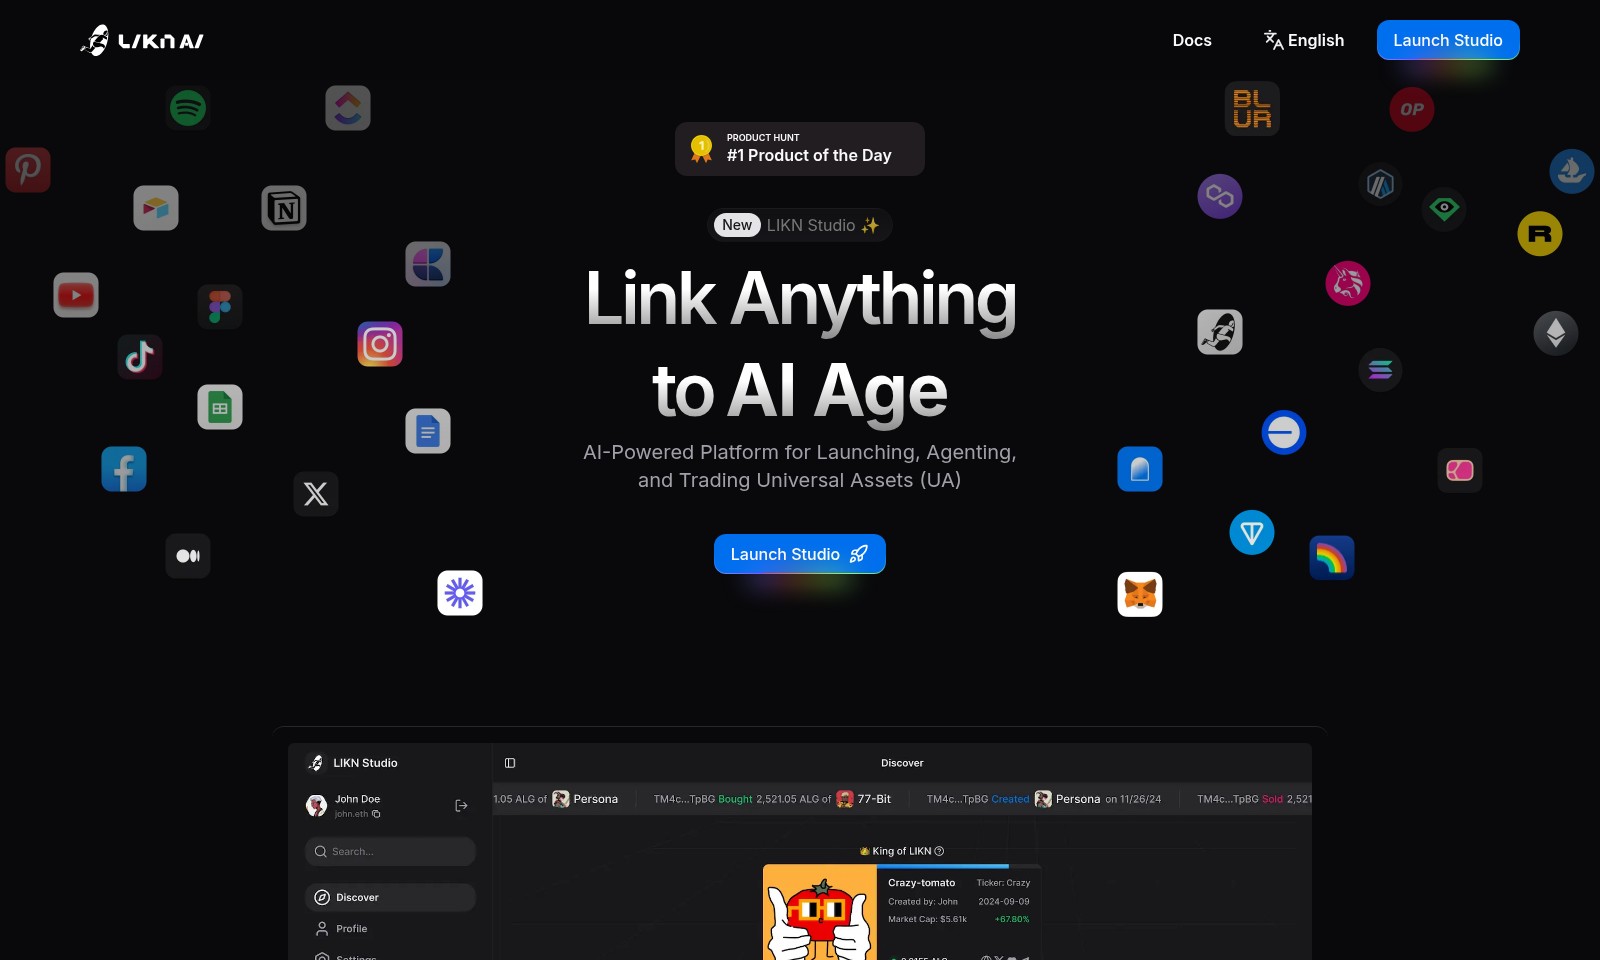Open the Crazy-tomato token card image

coord(820,913)
